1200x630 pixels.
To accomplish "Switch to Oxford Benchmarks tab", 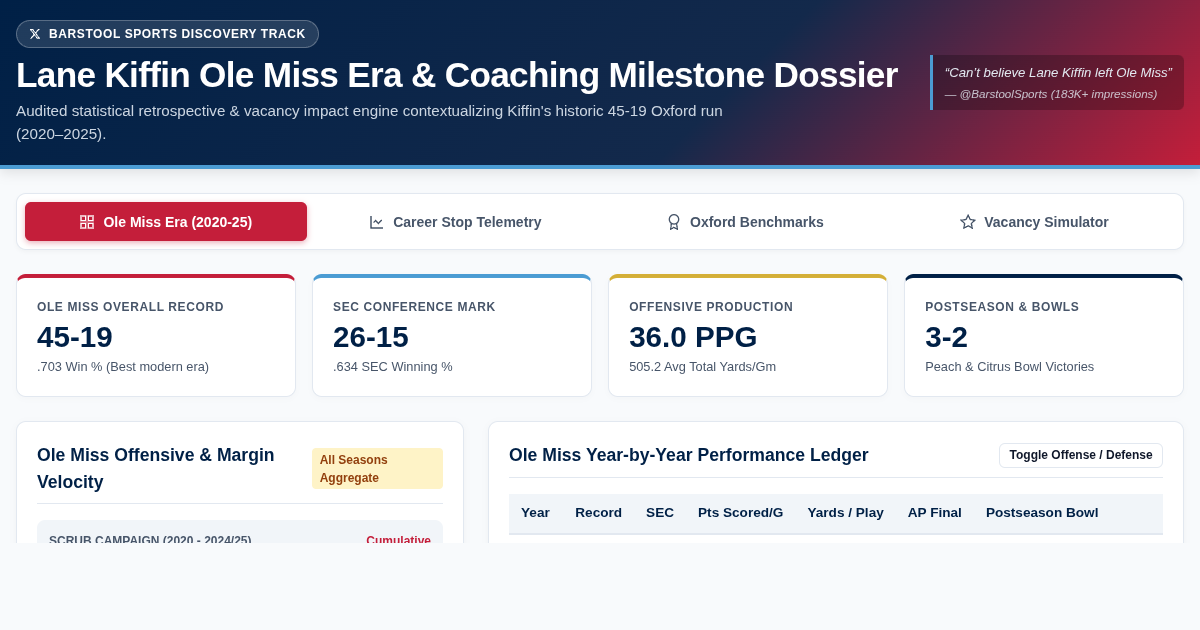I will tap(745, 222).
